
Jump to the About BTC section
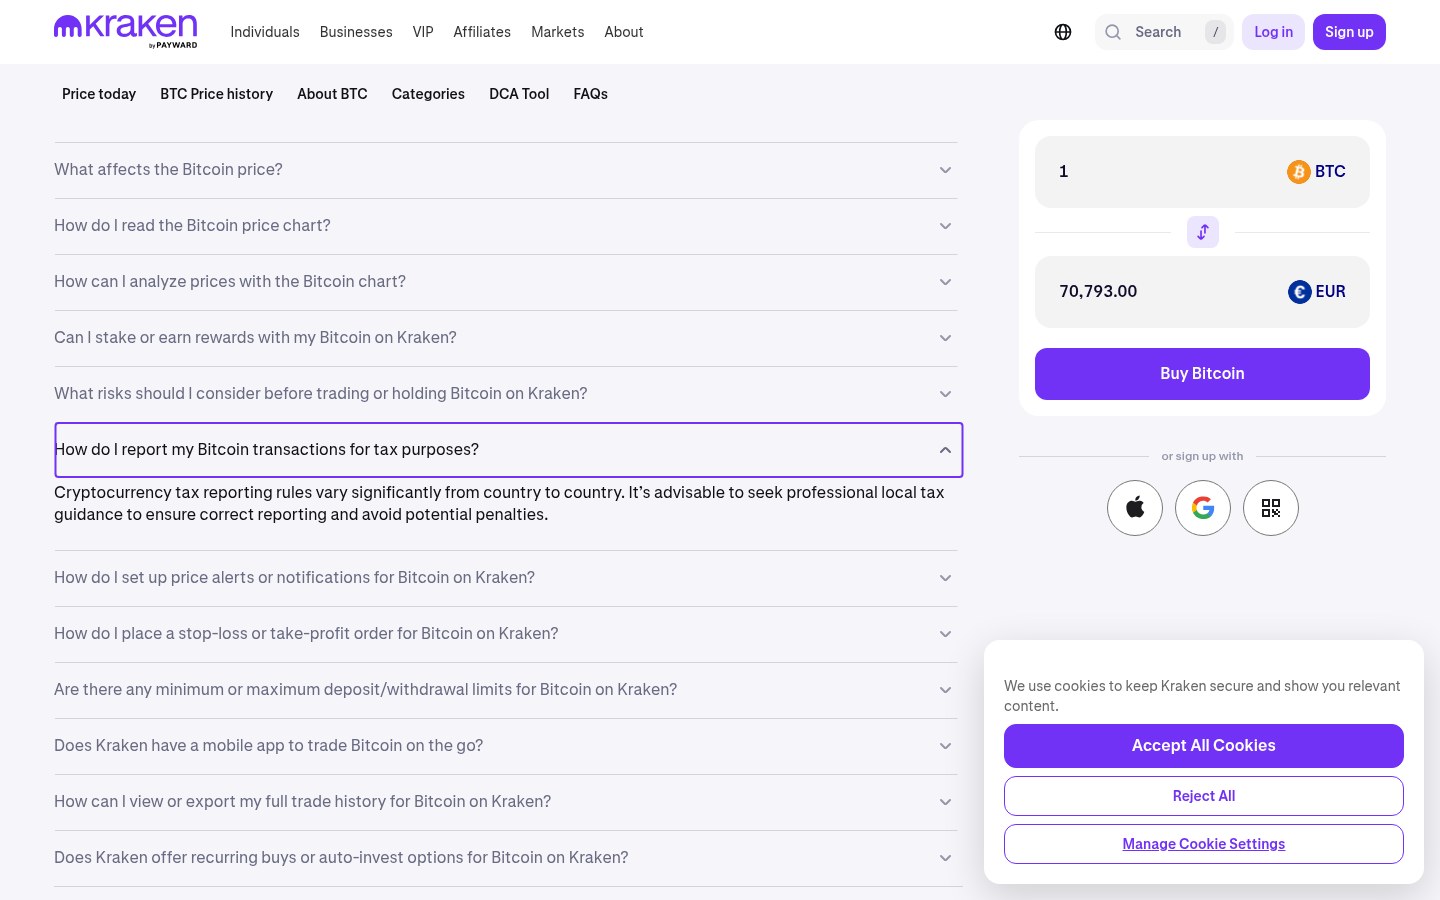332,94
